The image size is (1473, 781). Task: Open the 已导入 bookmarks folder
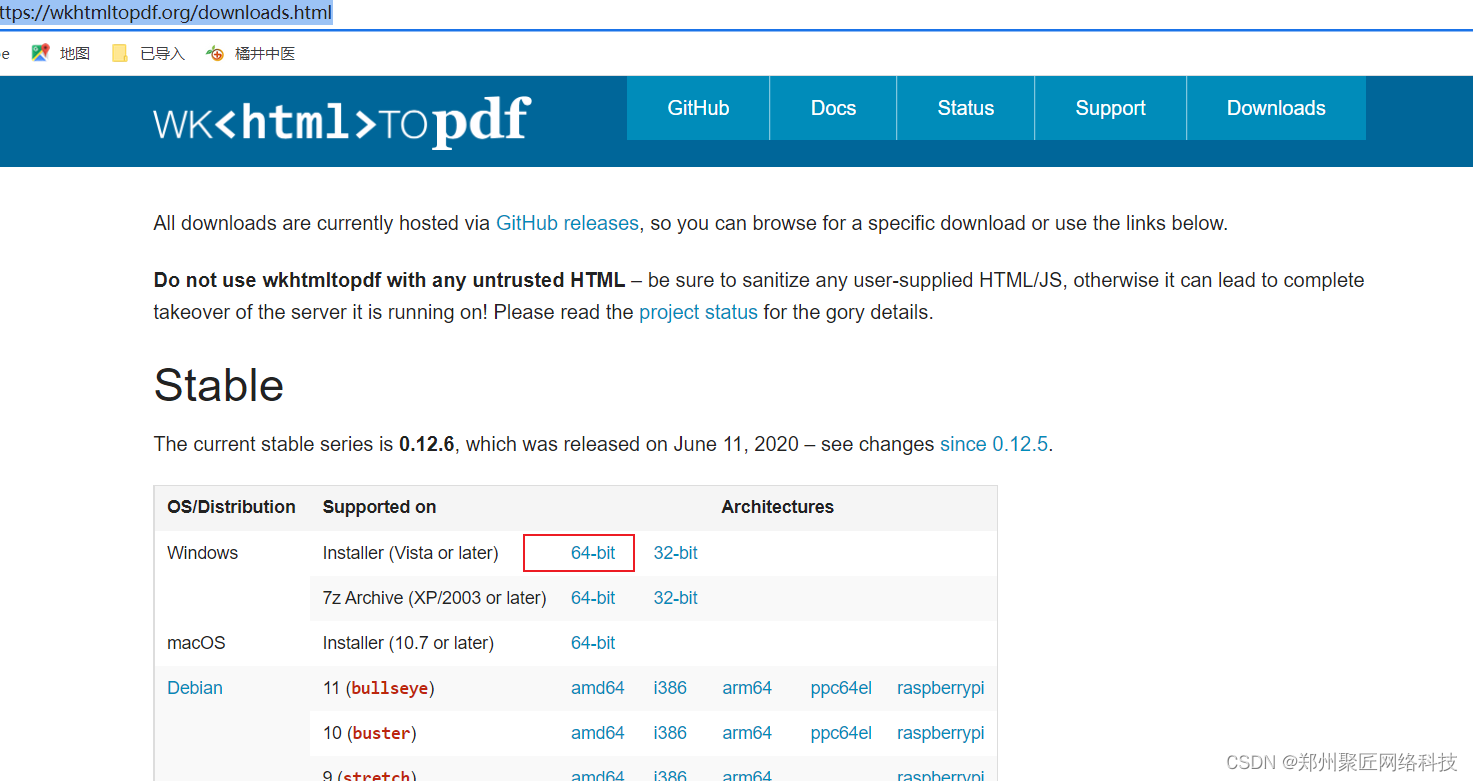(x=148, y=53)
